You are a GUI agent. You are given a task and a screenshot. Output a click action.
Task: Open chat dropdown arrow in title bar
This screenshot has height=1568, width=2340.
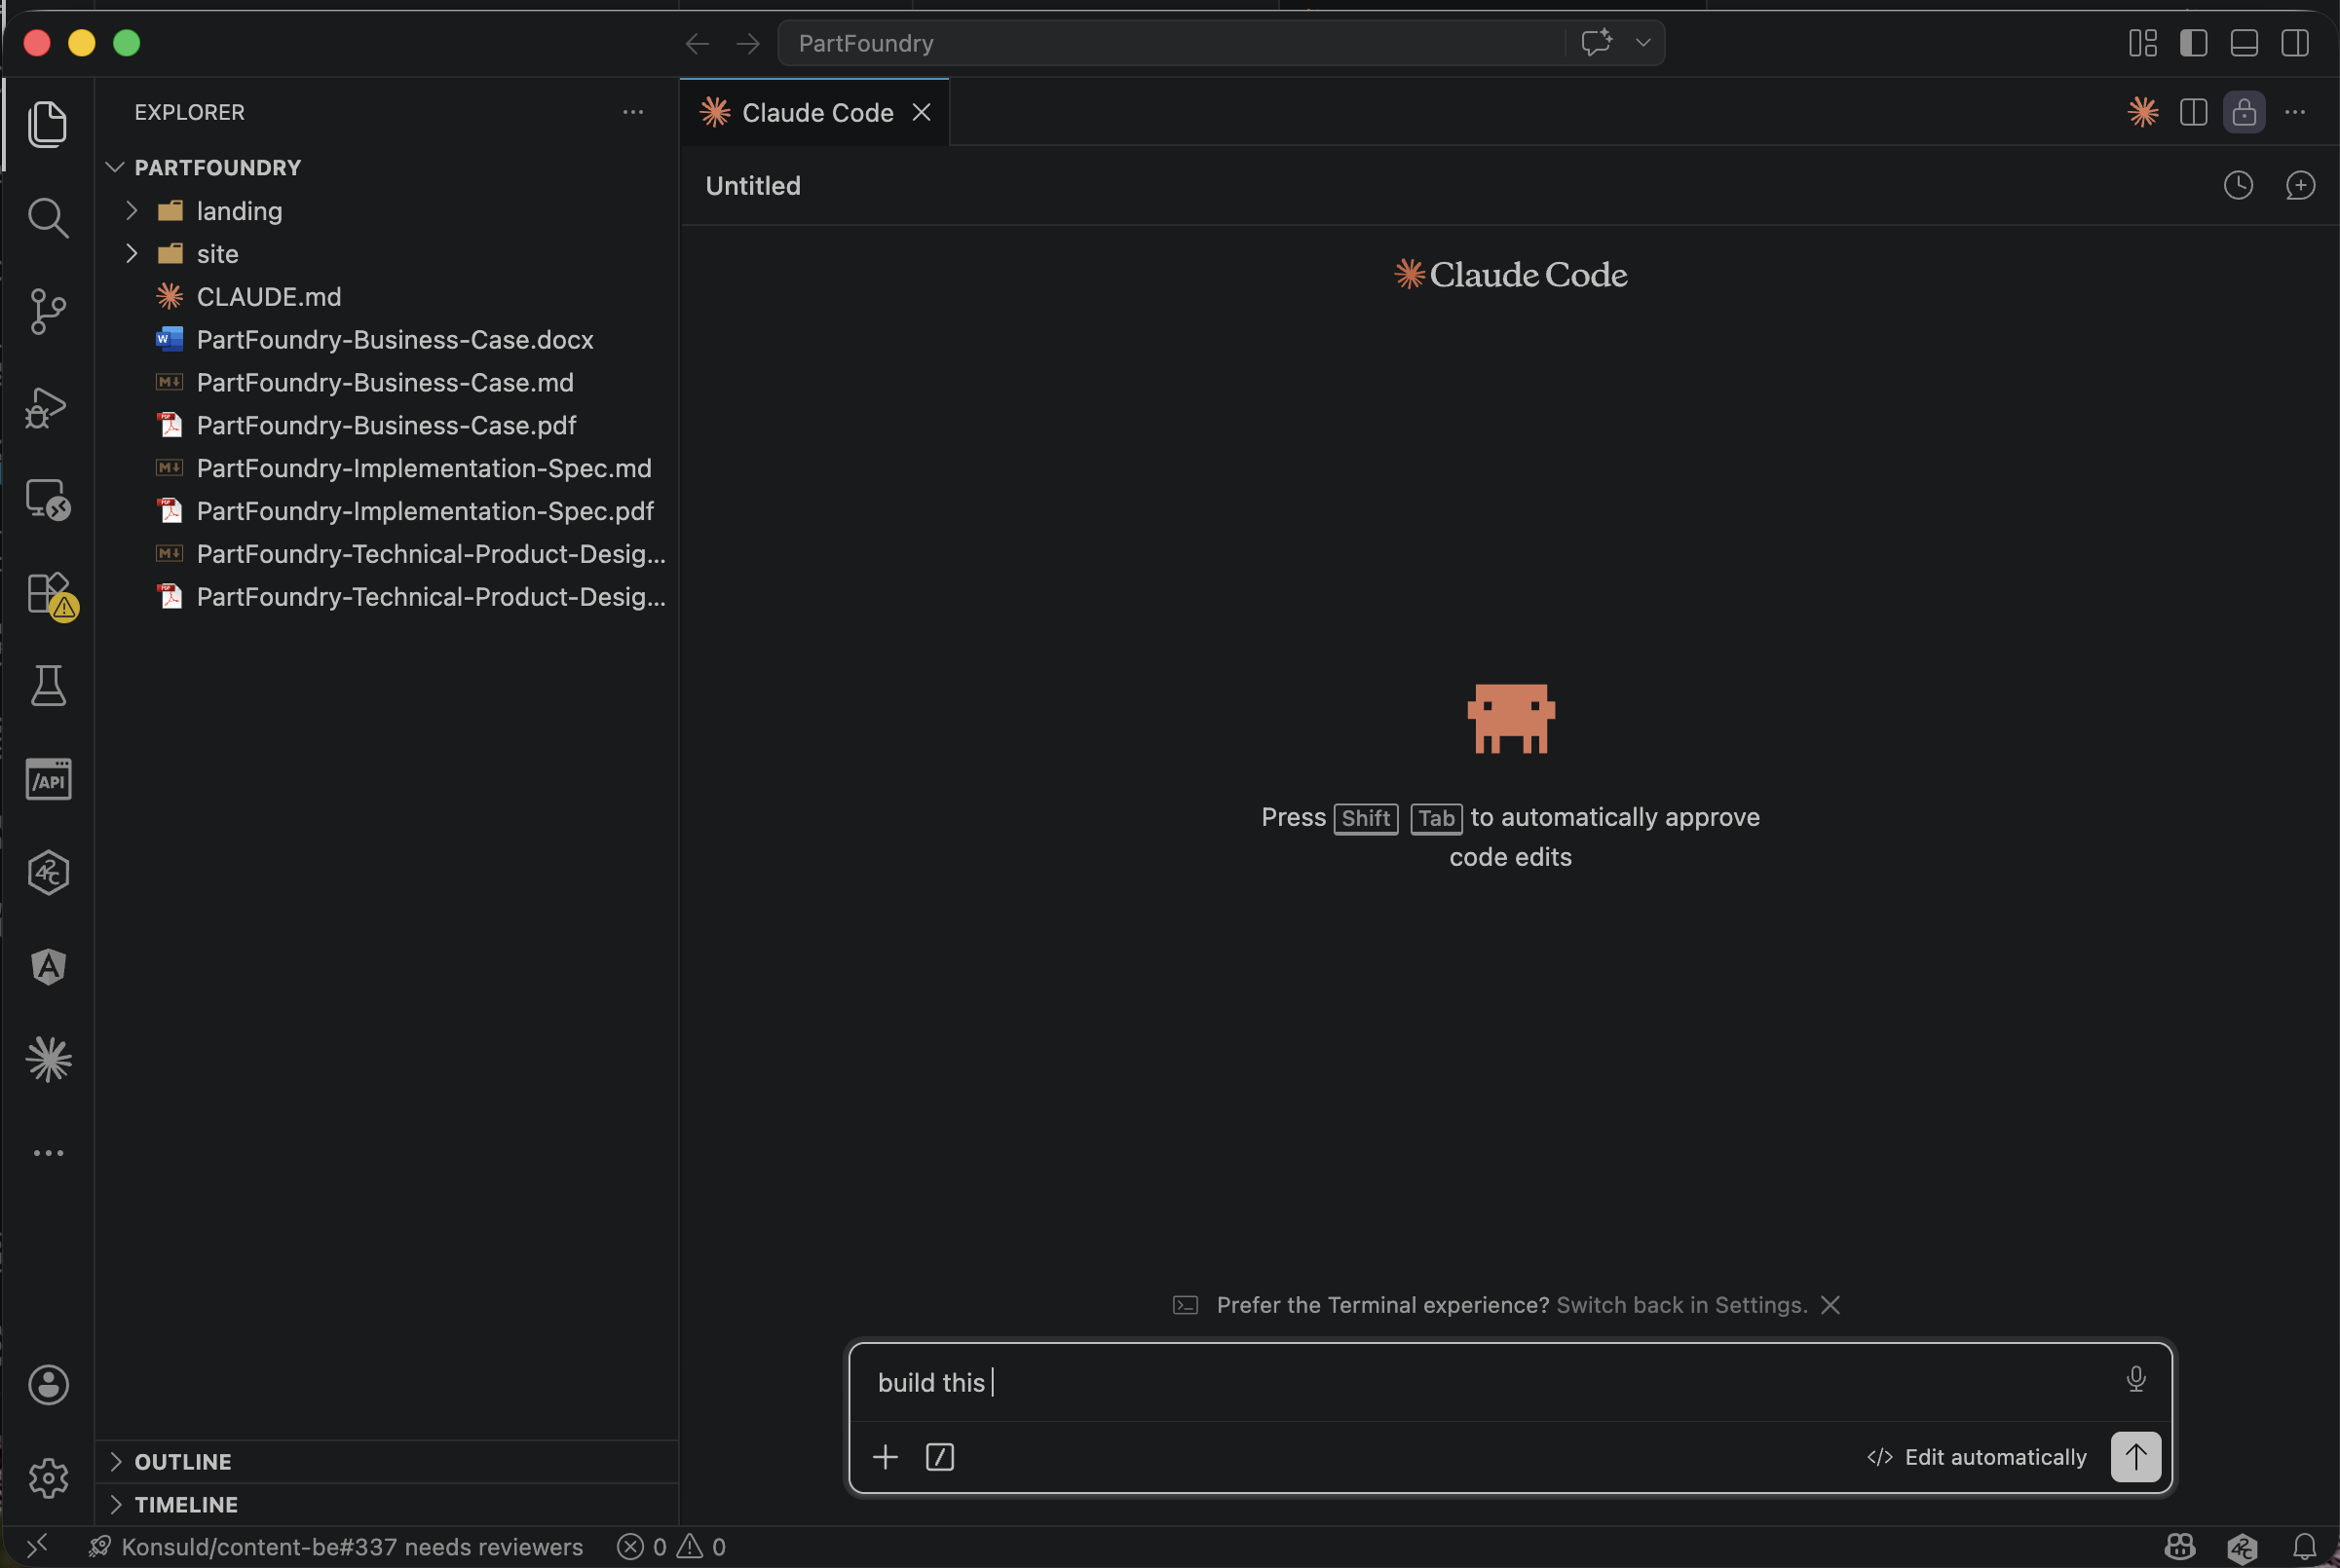tap(1643, 42)
